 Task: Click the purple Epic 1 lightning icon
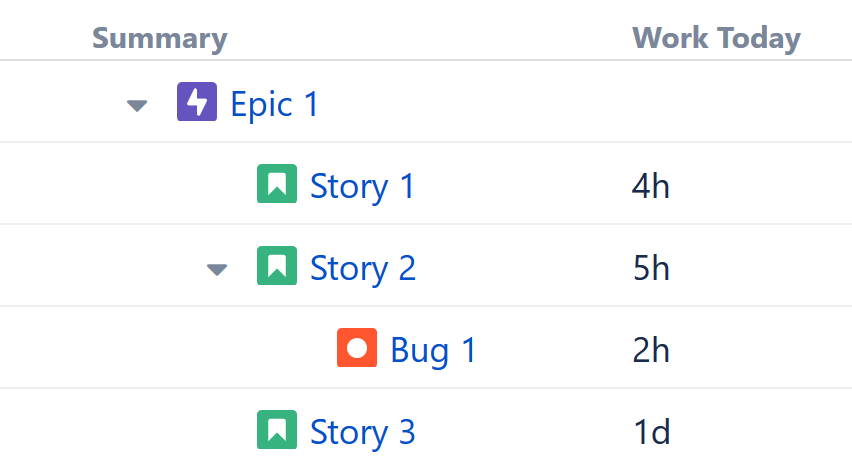pyautogui.click(x=197, y=102)
